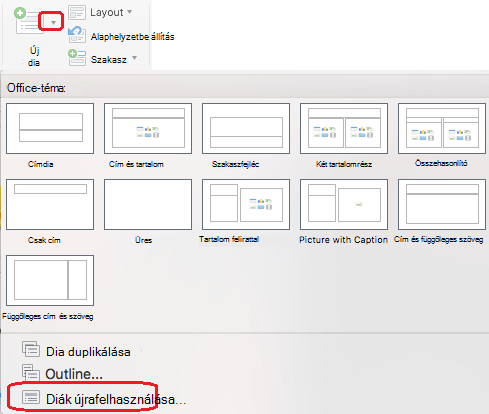Pick the Két tartalomrész layout

point(344,128)
